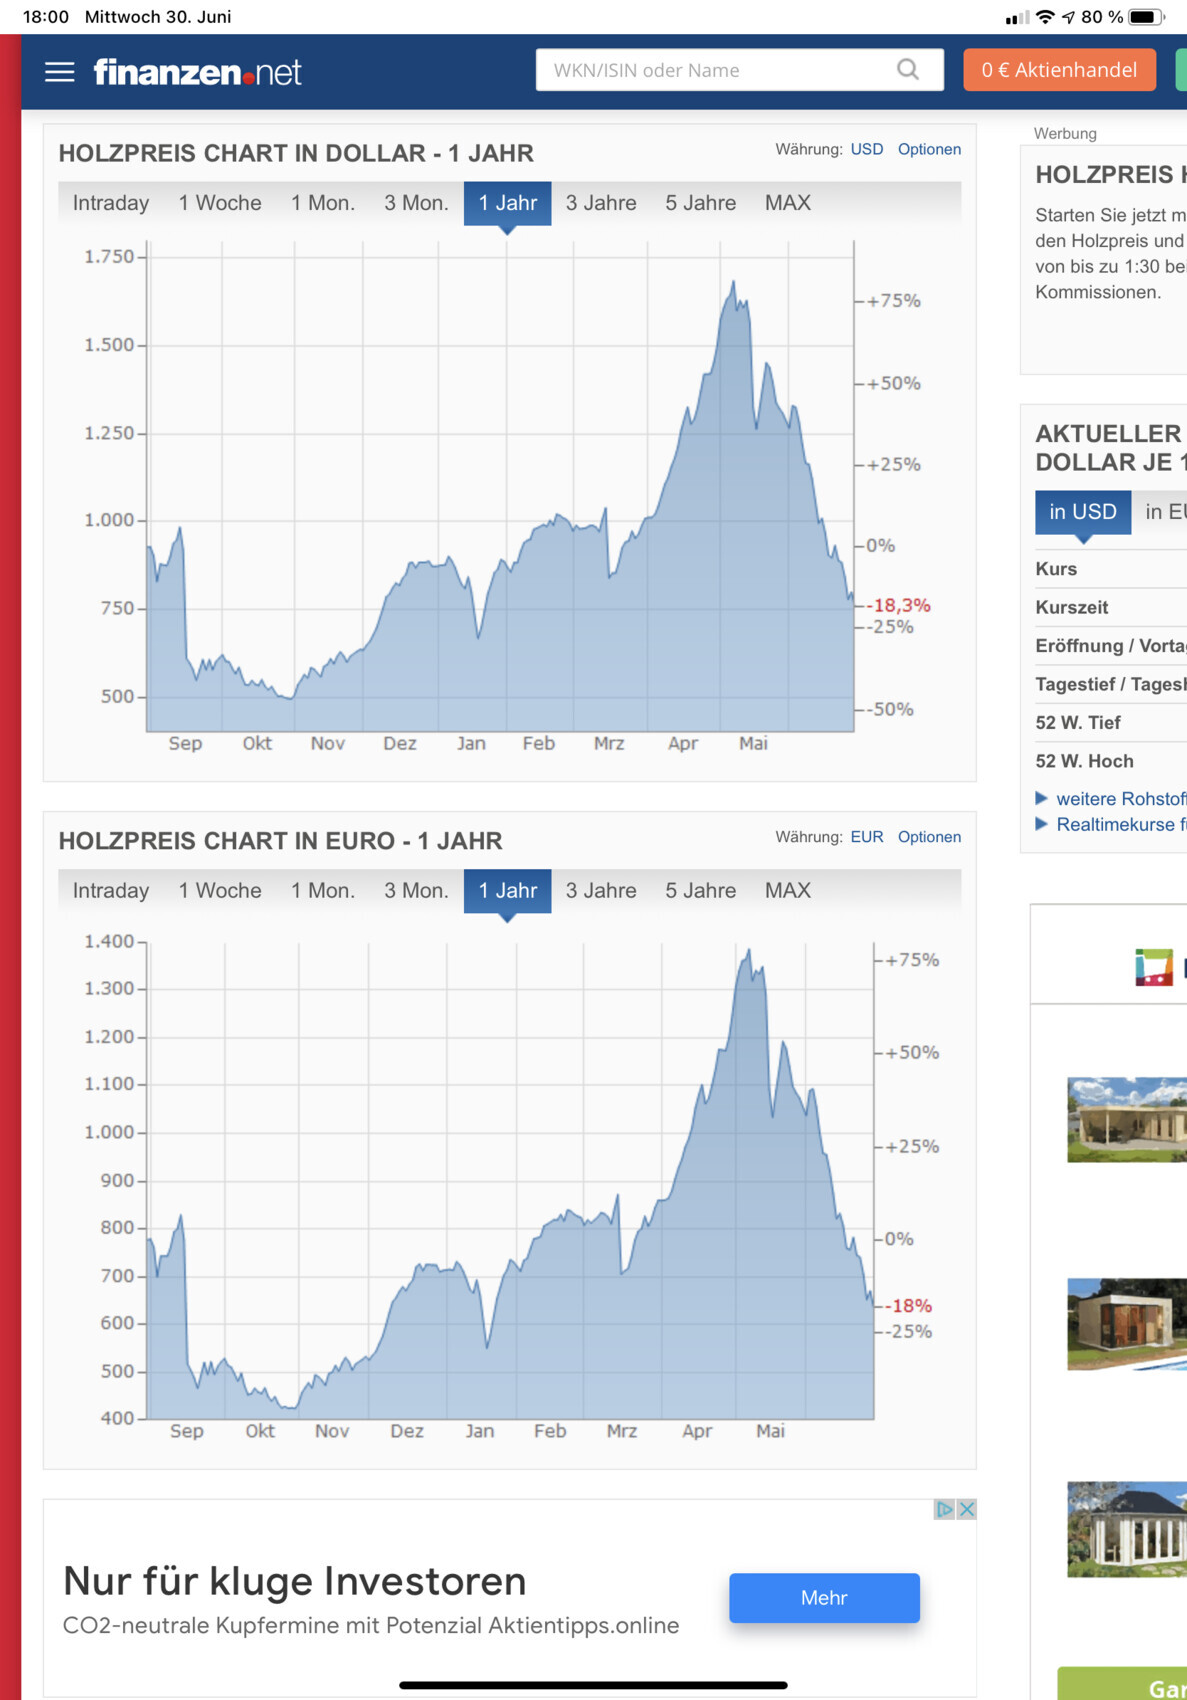Click the AdChoices triangle icon
This screenshot has height=1700, width=1187.
(944, 1509)
